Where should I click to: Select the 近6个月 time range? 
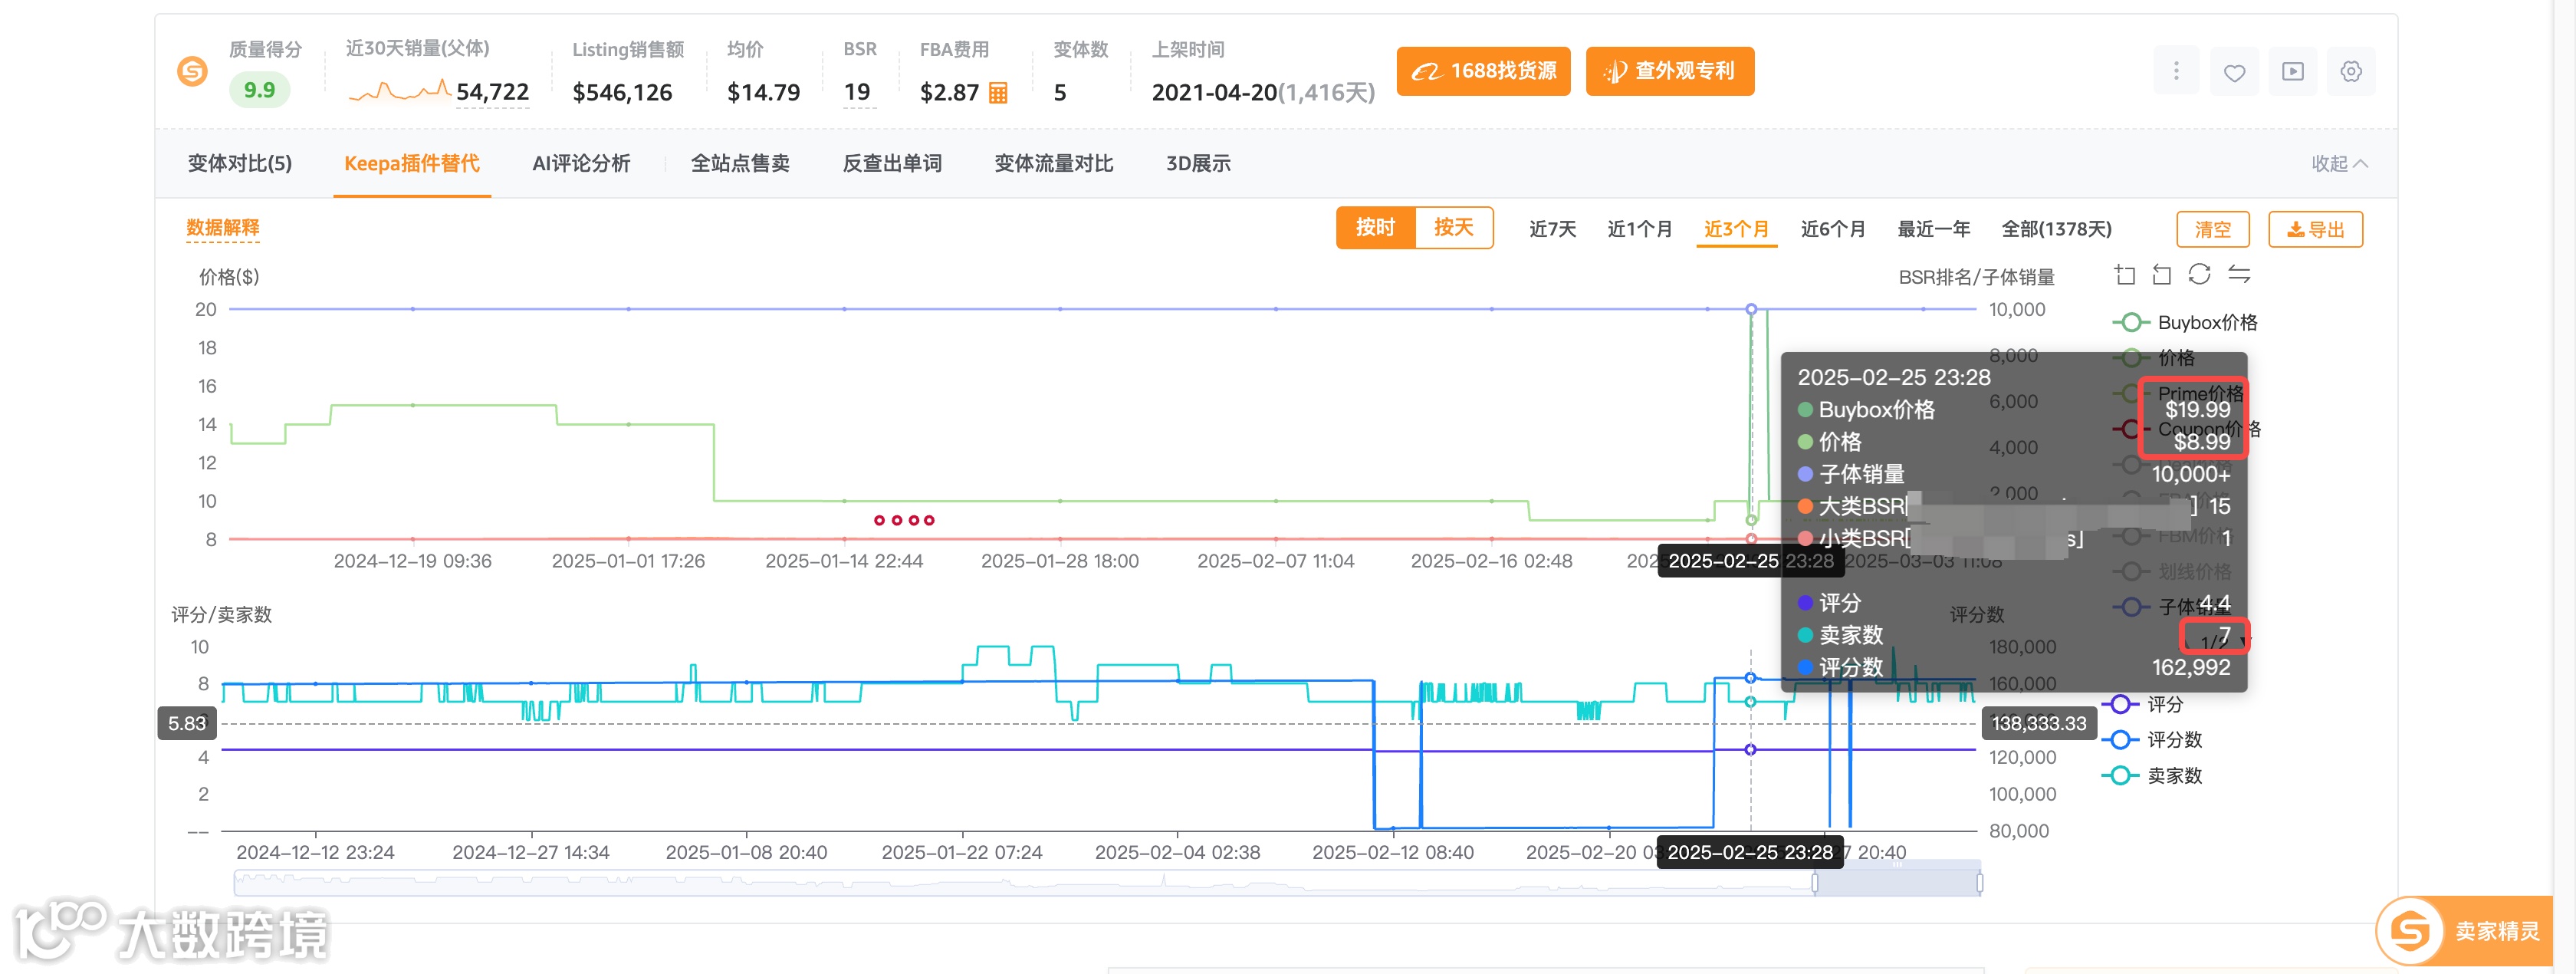point(1832,229)
